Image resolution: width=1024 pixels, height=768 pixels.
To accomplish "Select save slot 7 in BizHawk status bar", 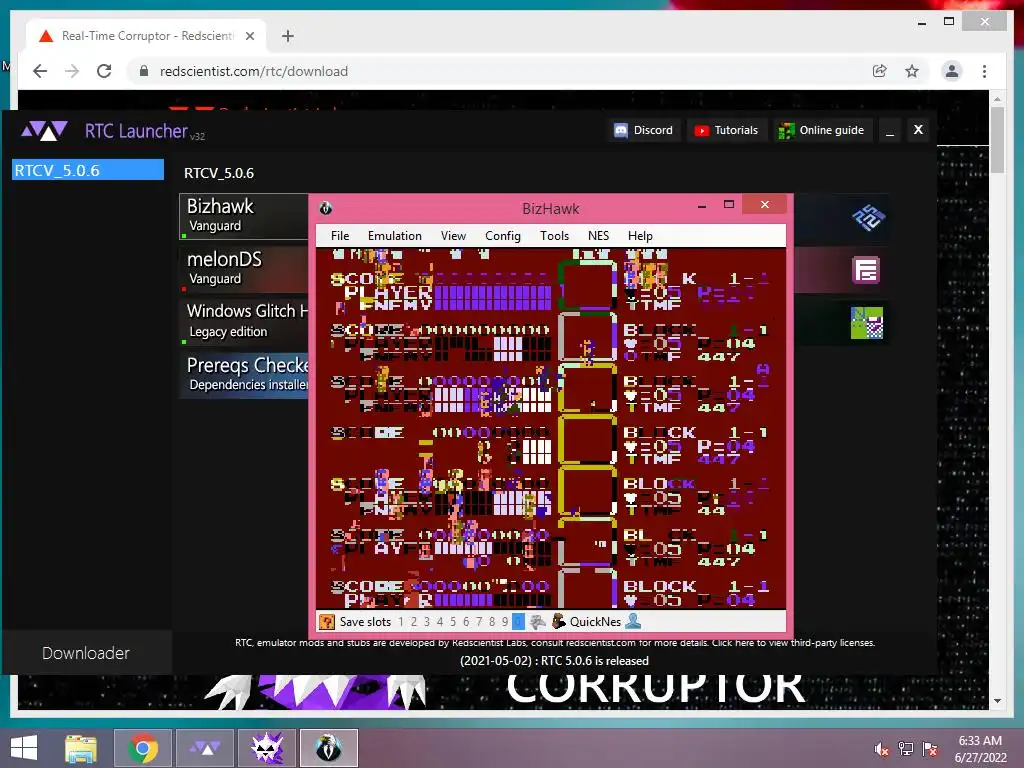I will pyautogui.click(x=479, y=622).
